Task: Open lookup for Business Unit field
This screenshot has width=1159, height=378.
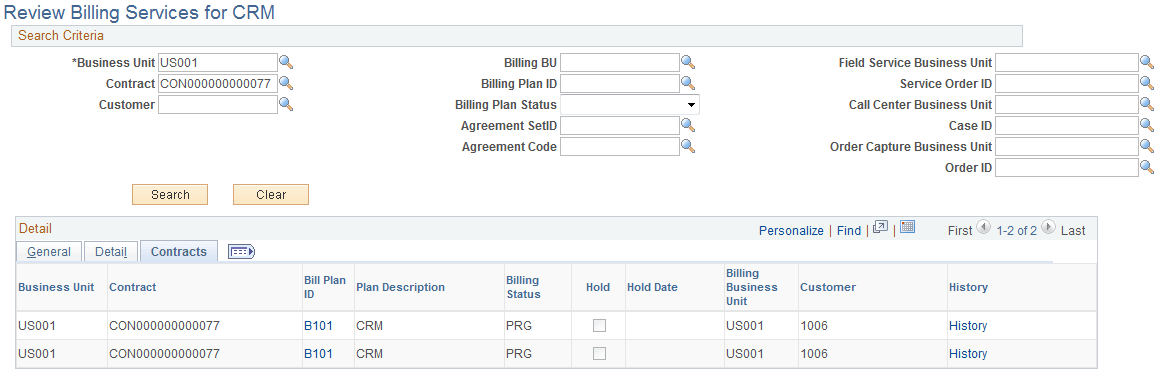Action: coord(286,63)
